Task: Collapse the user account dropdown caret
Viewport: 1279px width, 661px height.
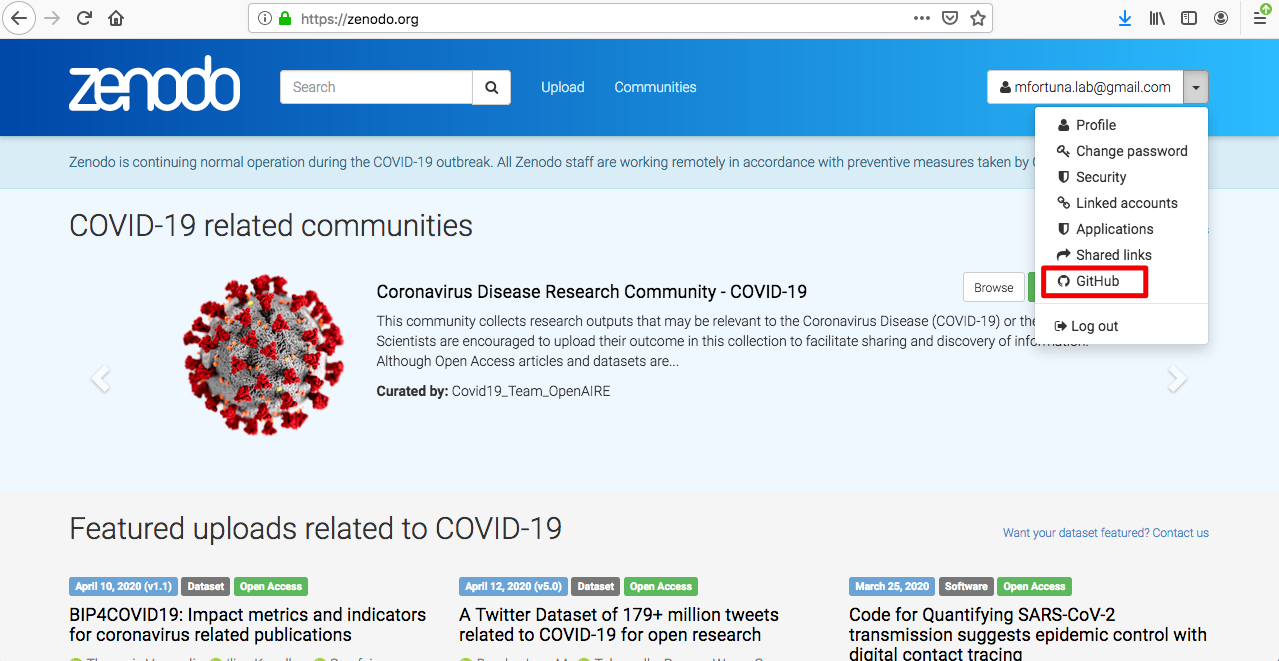Action: pyautogui.click(x=1196, y=87)
